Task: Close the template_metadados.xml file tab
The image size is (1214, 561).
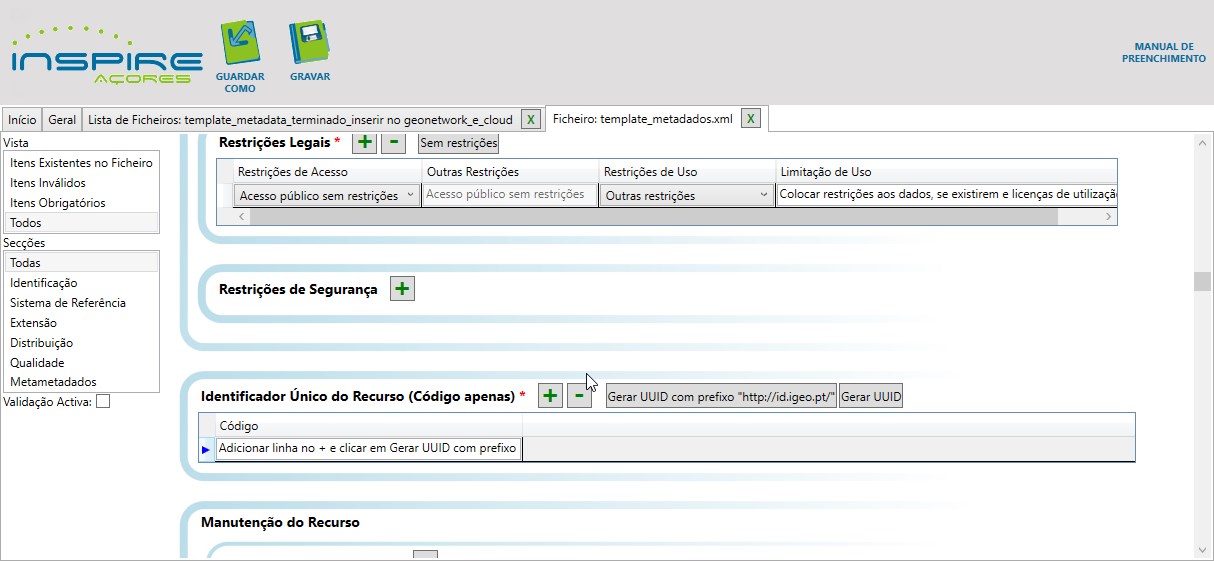Action: click(x=751, y=119)
